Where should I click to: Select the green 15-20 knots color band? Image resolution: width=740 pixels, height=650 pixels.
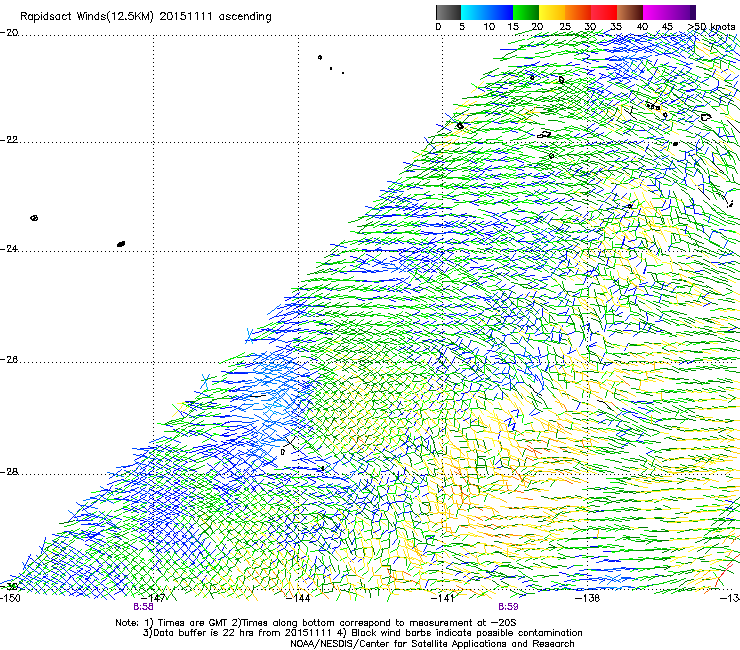(x=526, y=12)
